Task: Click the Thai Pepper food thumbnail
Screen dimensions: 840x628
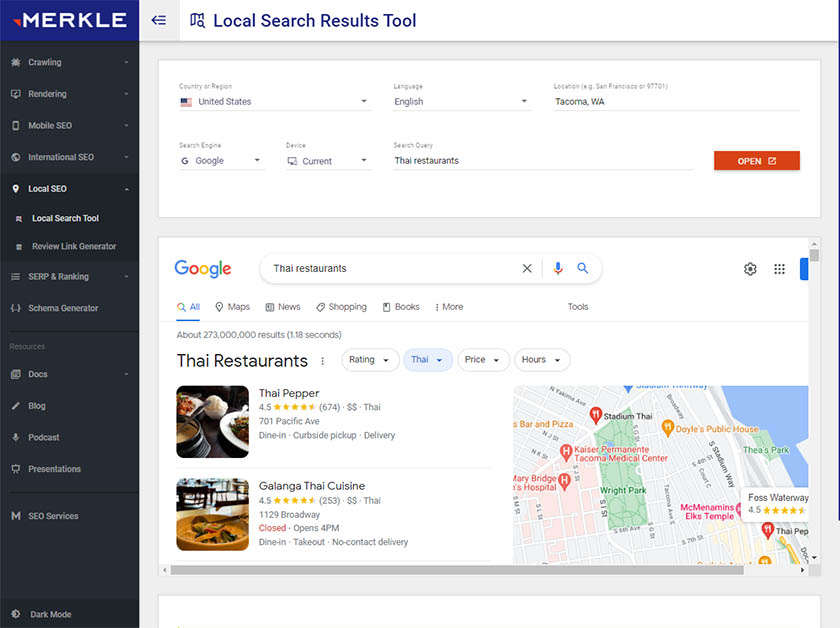Action: (213, 422)
